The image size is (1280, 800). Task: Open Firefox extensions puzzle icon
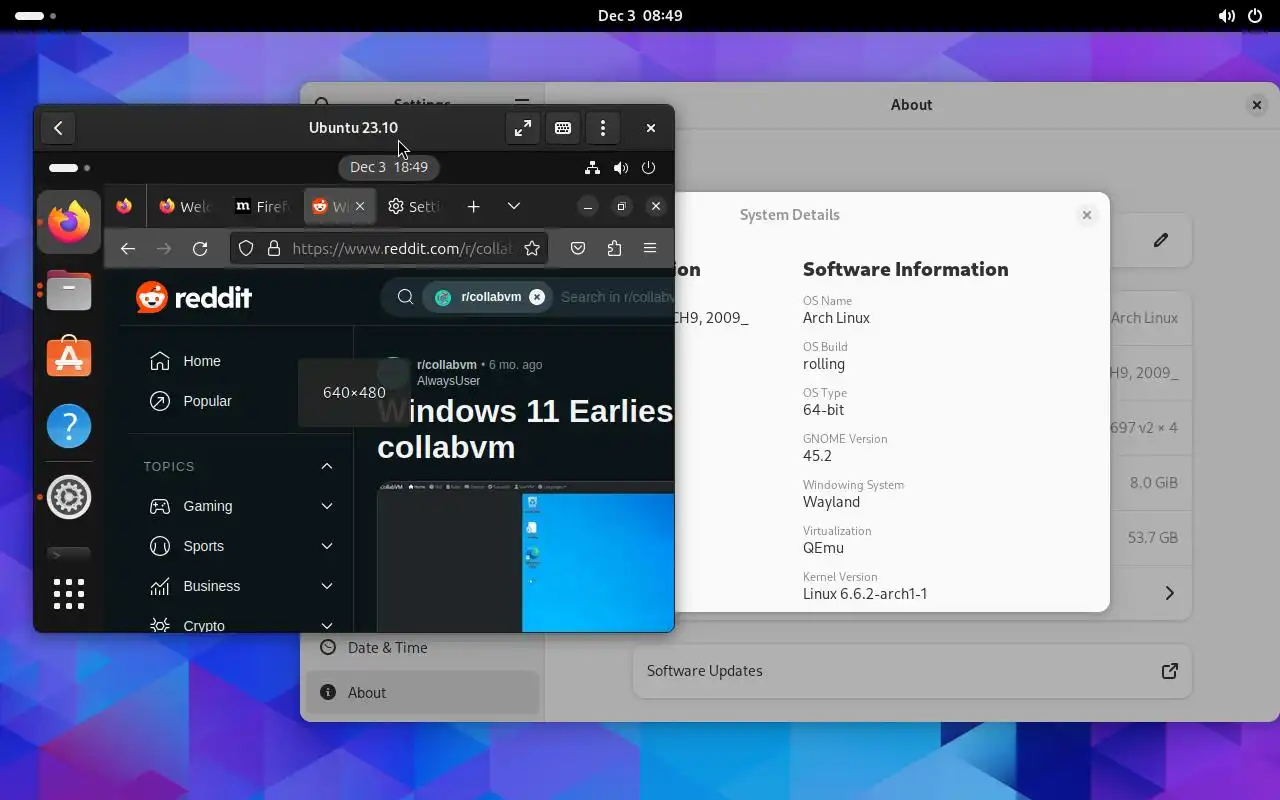tap(614, 249)
